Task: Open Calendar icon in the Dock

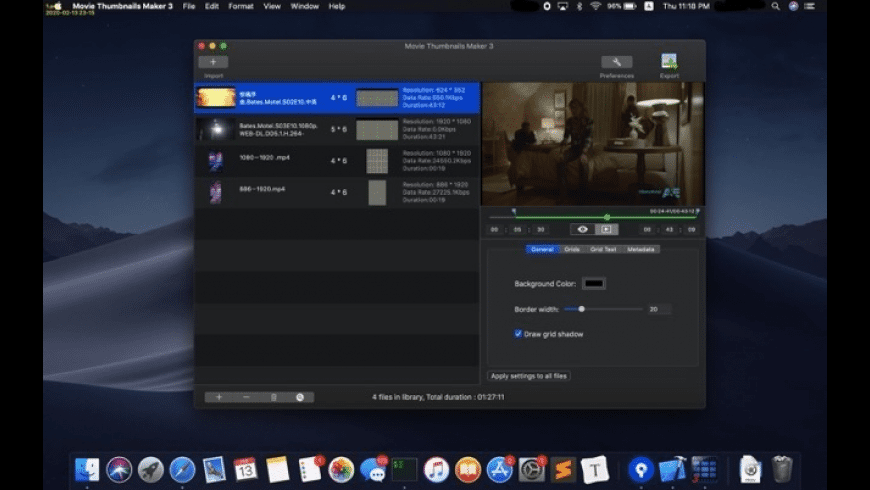Action: (x=245, y=469)
